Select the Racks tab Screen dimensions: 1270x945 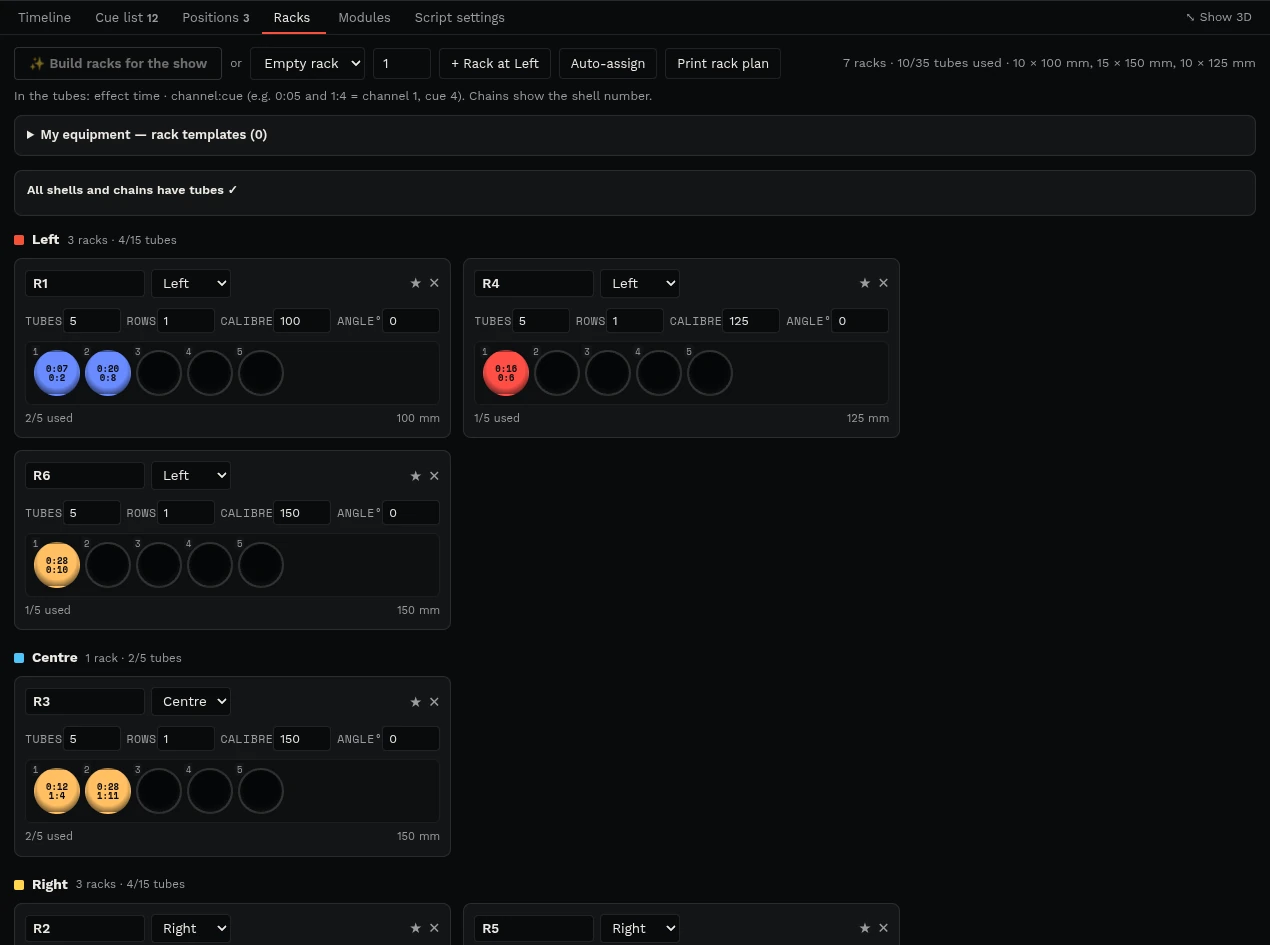[x=292, y=17]
